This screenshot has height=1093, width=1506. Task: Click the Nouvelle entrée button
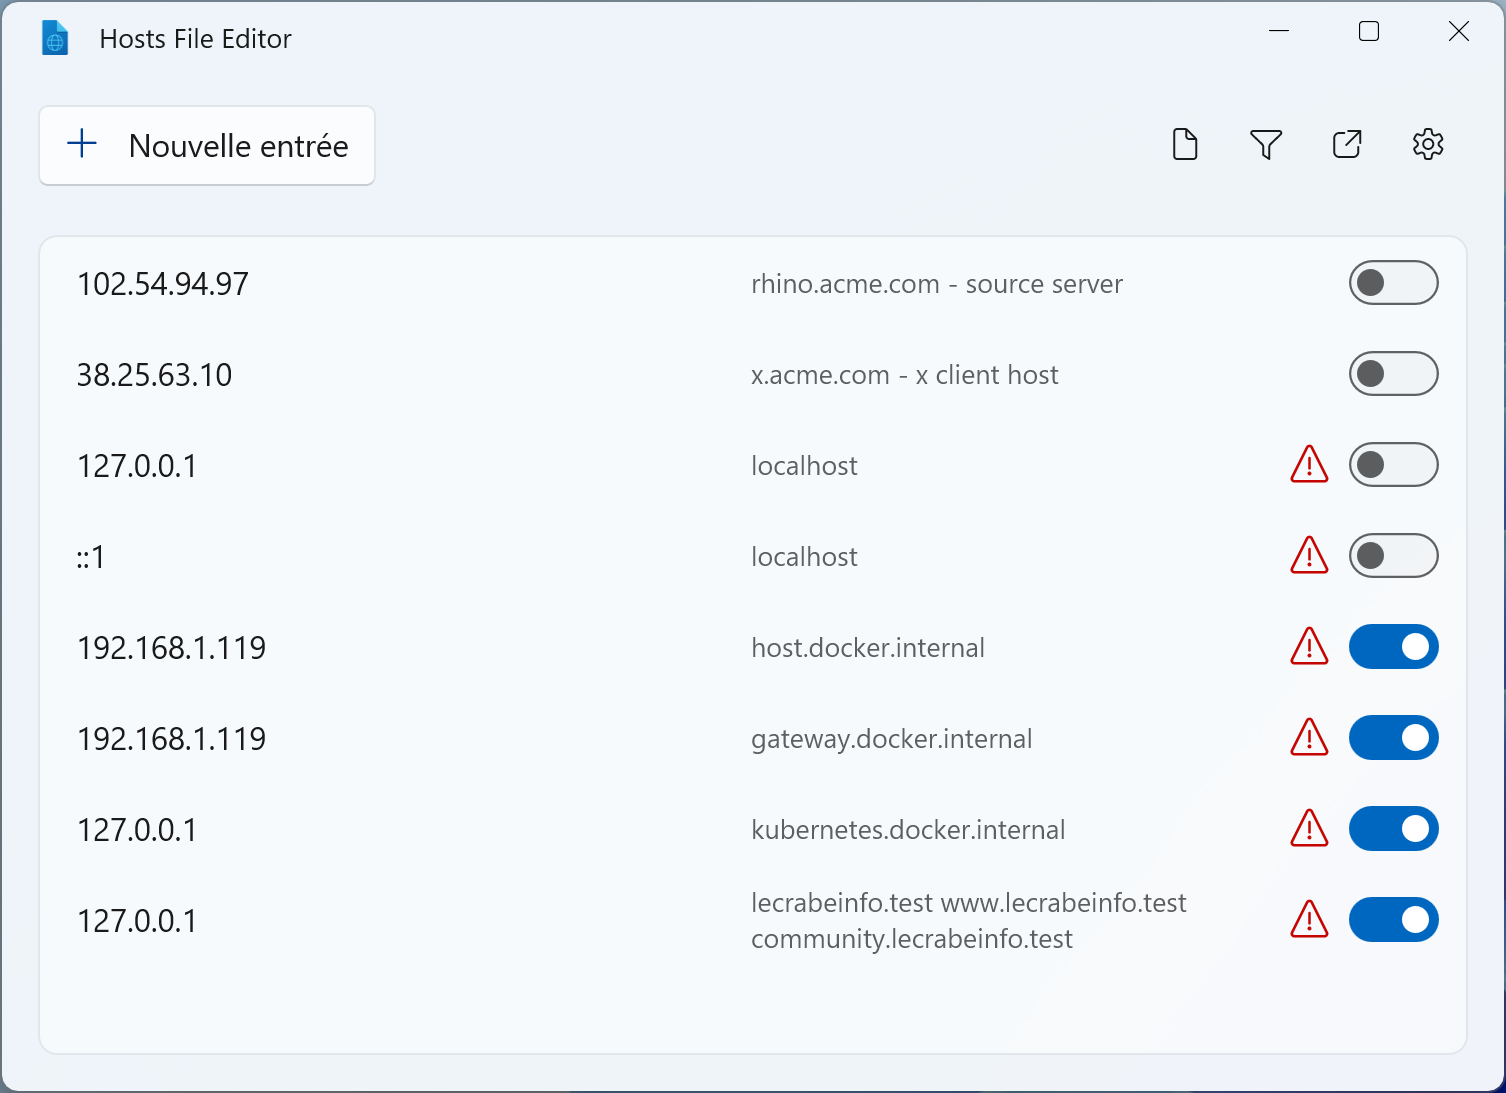click(207, 146)
